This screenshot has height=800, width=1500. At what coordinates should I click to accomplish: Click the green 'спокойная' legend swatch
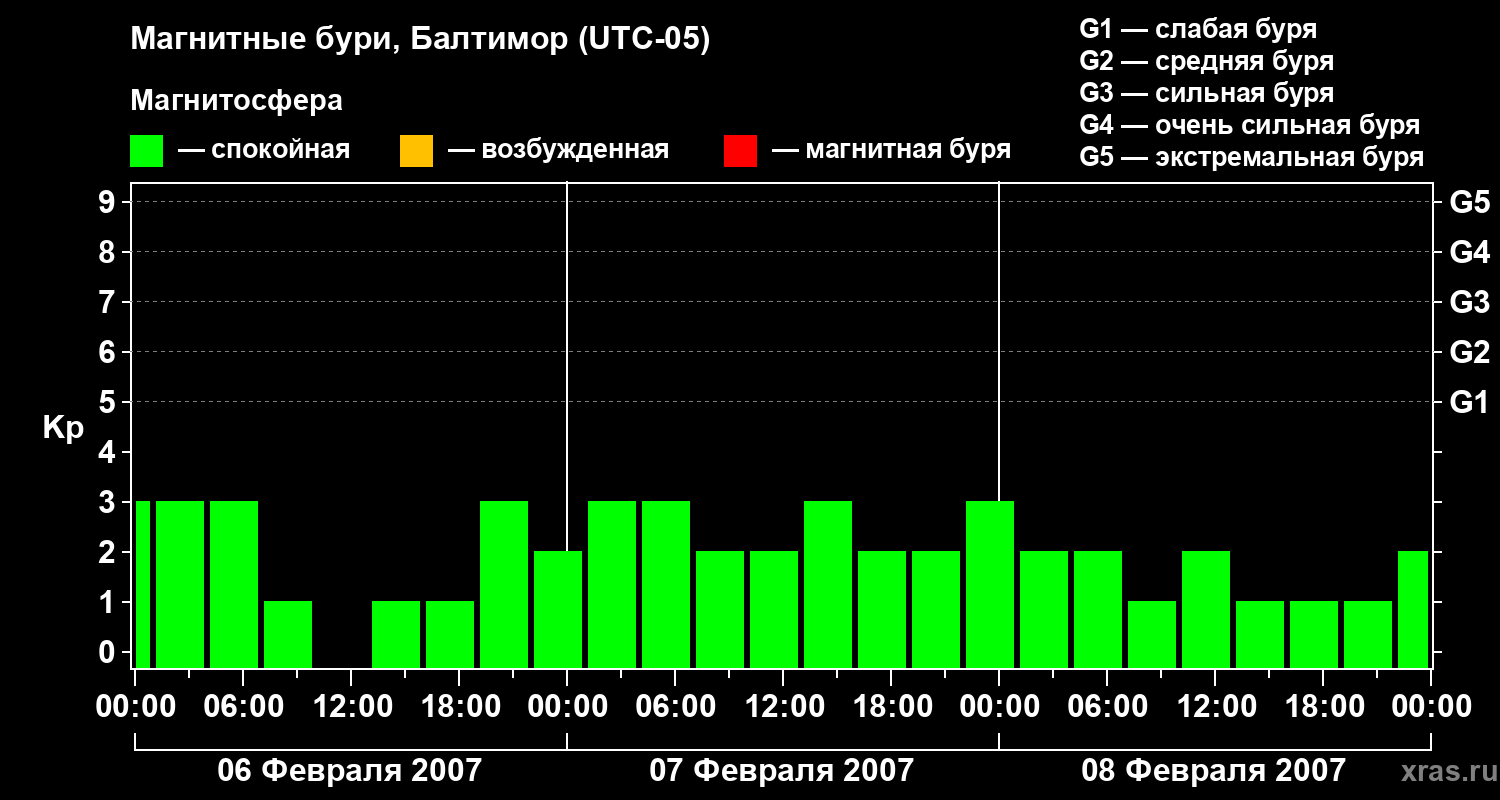tap(146, 151)
